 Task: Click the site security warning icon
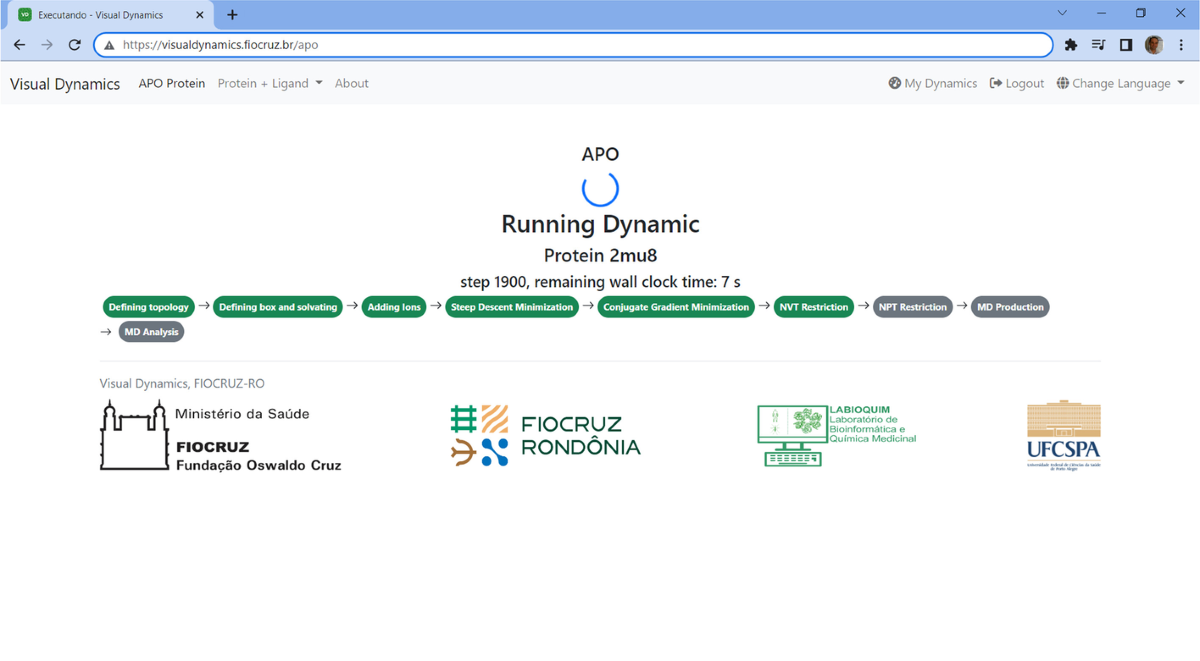(x=110, y=45)
